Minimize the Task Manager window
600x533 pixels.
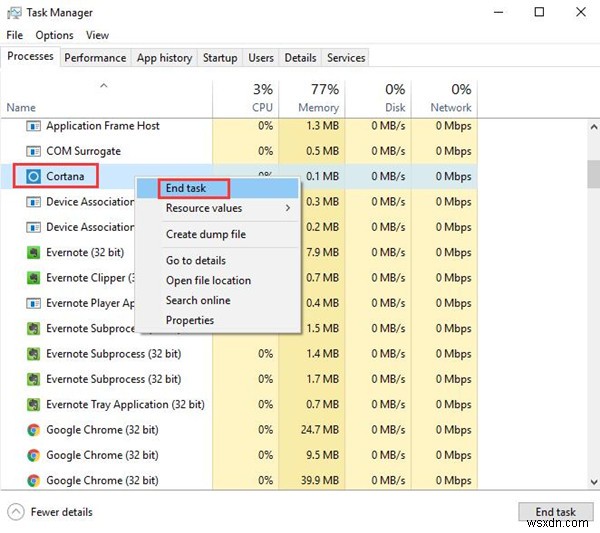coord(498,12)
